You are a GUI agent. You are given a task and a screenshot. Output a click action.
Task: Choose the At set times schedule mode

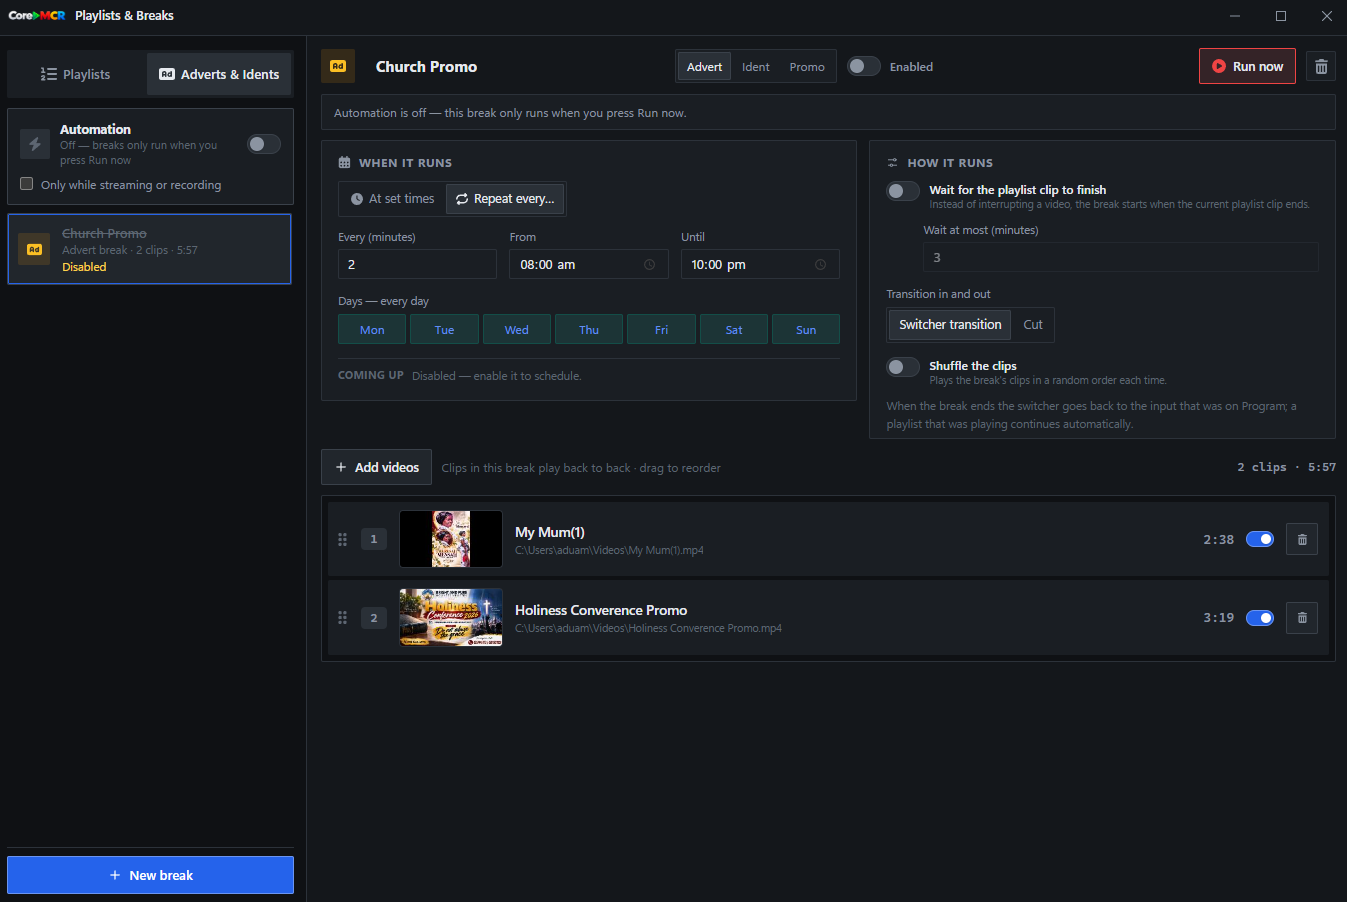pos(392,199)
